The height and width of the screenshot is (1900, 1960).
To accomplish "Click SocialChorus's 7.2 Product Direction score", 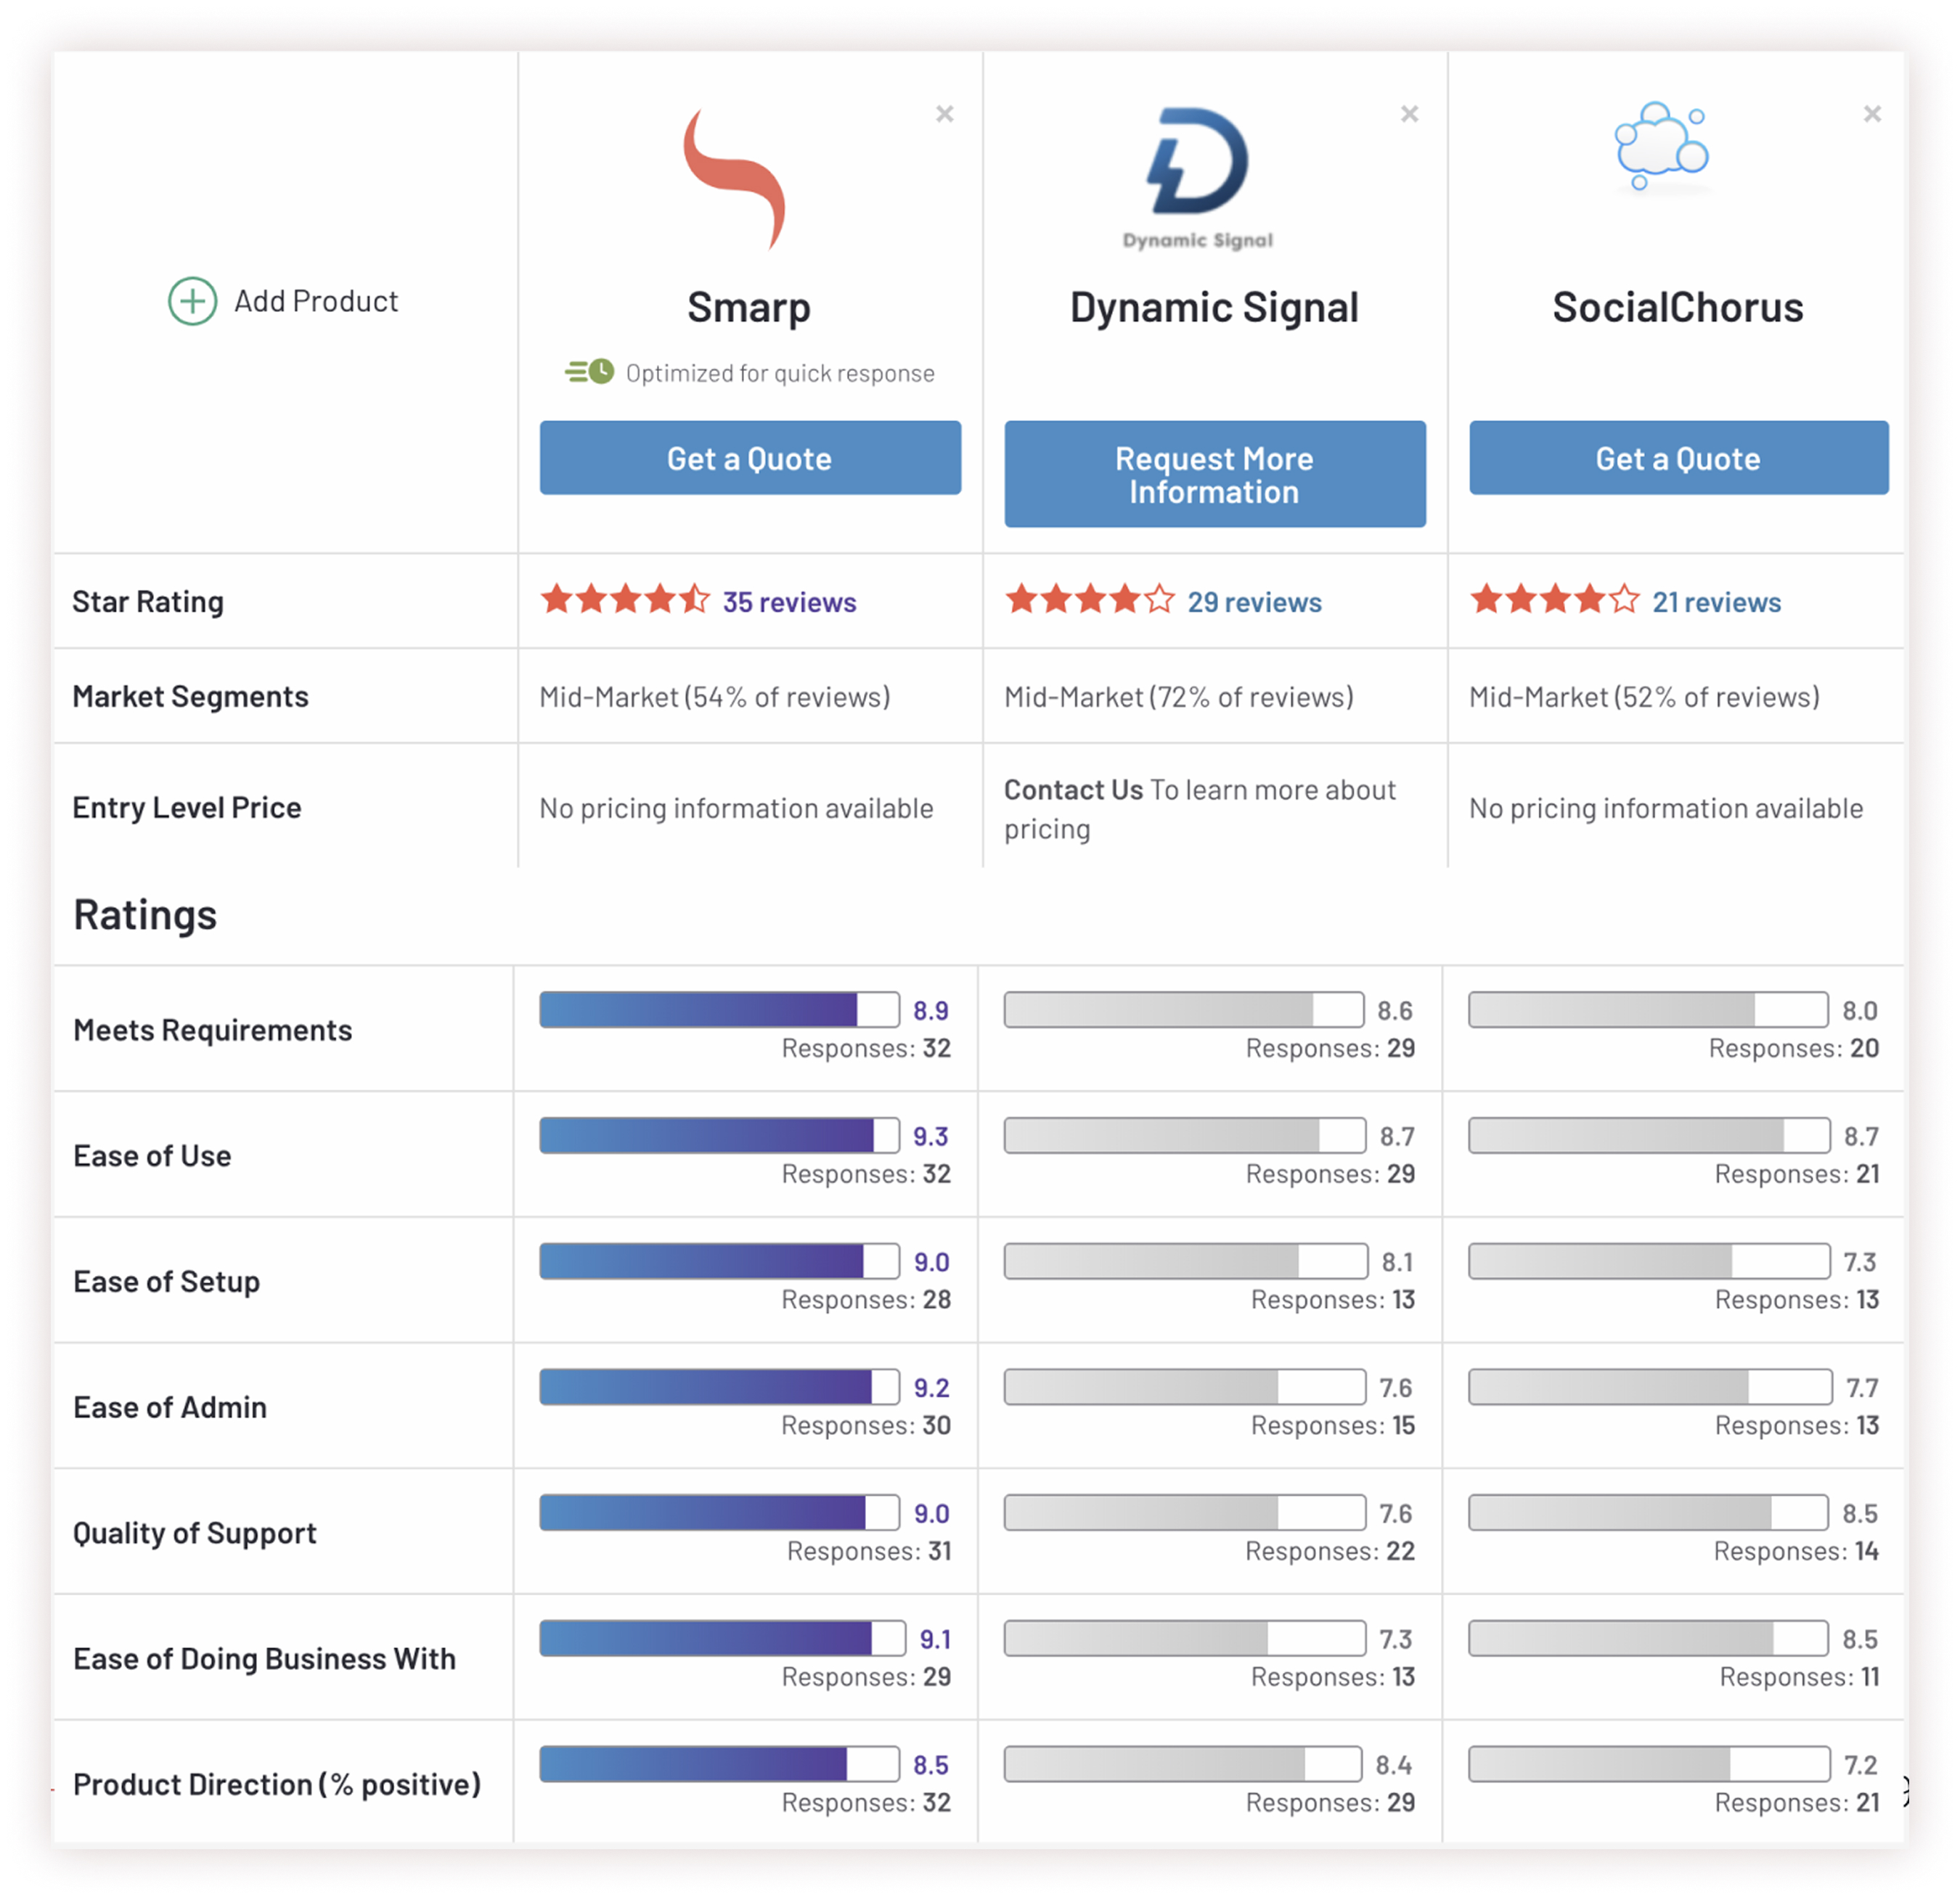I will pos(1861,1766).
